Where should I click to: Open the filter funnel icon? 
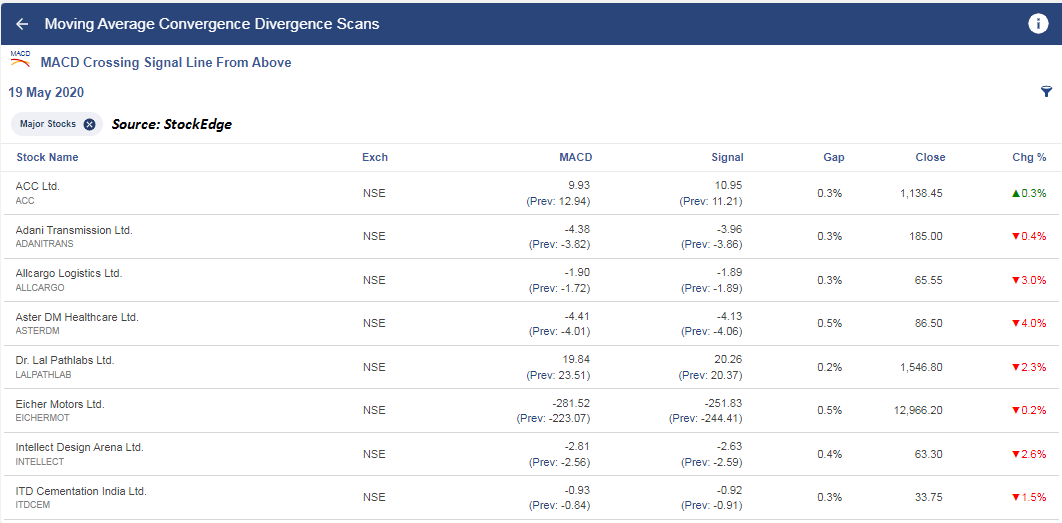pos(1046,92)
